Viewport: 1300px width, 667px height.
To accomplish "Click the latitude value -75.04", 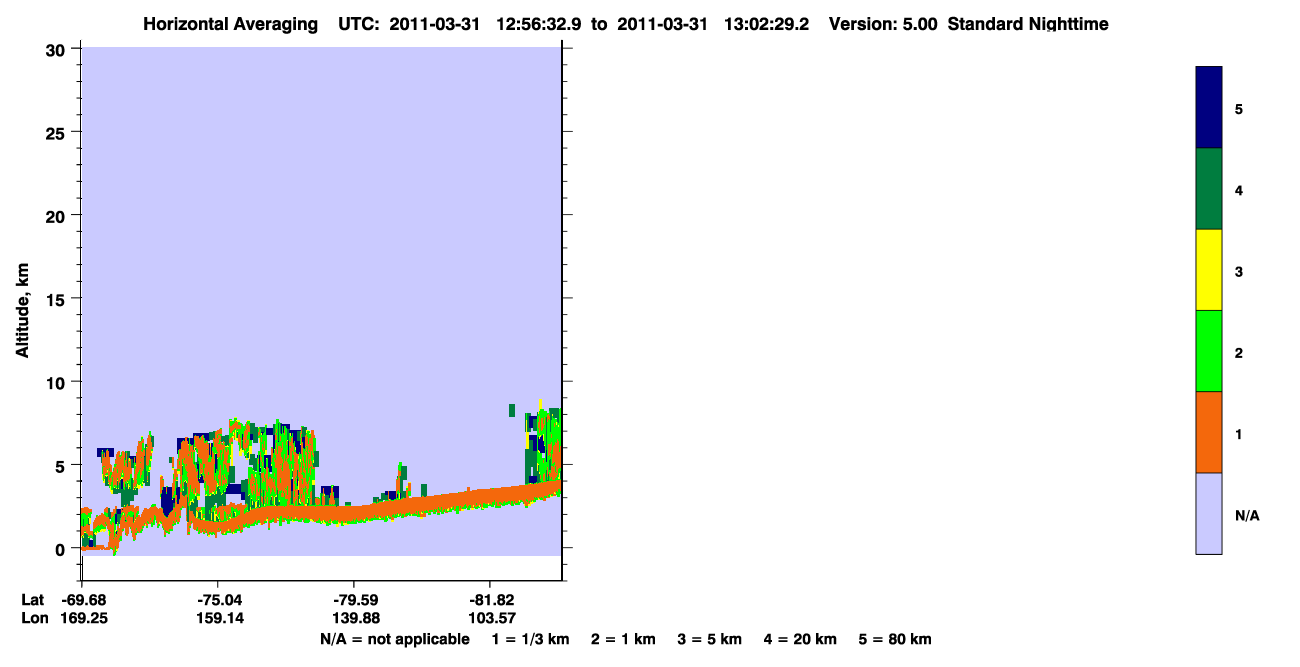I will [219, 600].
